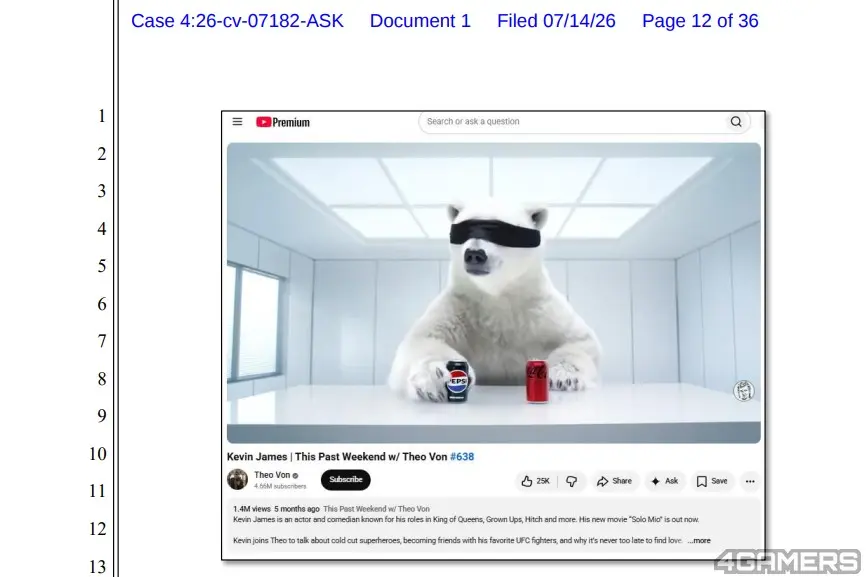Click the 'Page 12 of 36' header text
866x577 pixels.
(700, 21)
